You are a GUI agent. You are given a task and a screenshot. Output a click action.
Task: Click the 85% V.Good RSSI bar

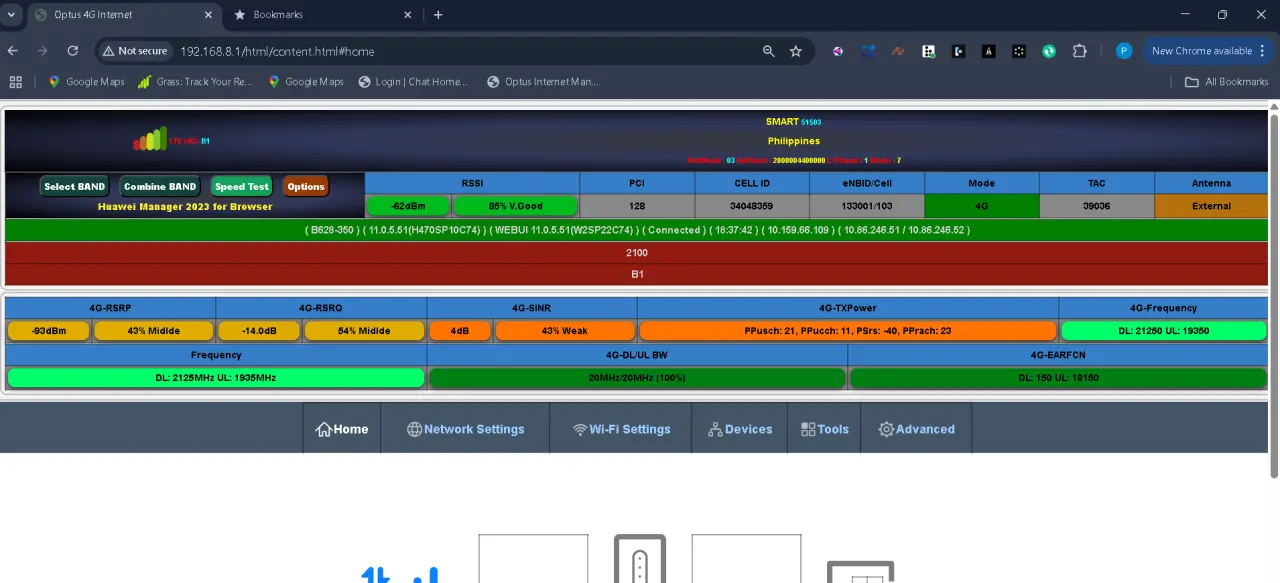click(515, 206)
